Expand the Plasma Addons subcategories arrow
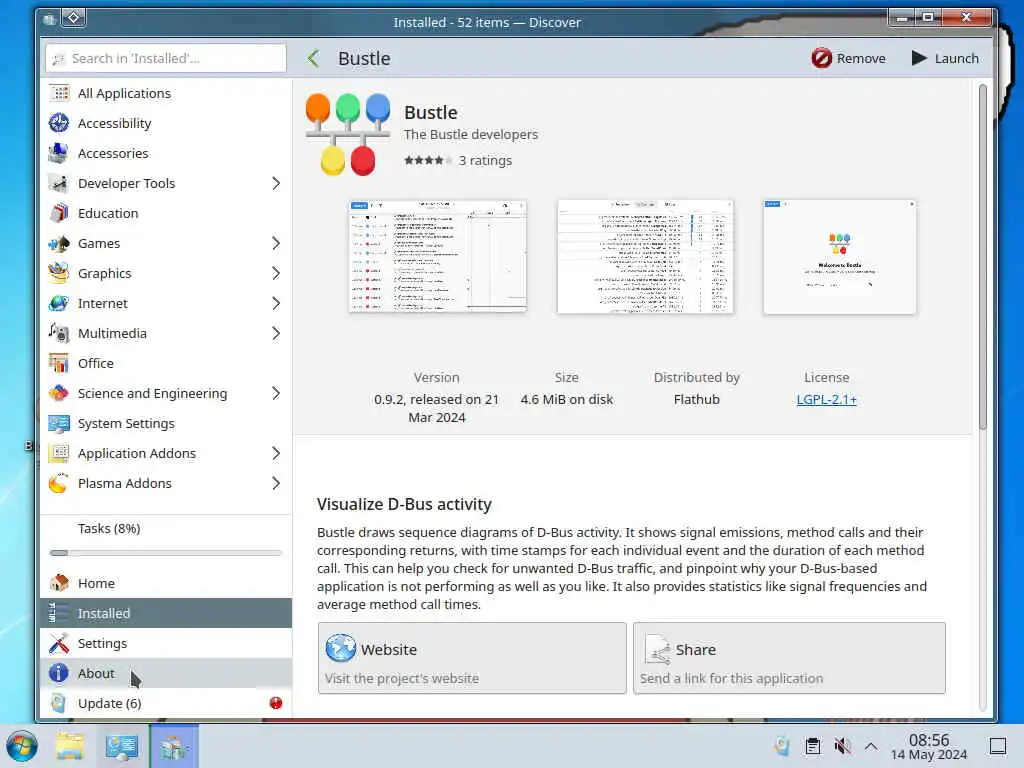Screen dimensions: 1024x768 pos(276,484)
